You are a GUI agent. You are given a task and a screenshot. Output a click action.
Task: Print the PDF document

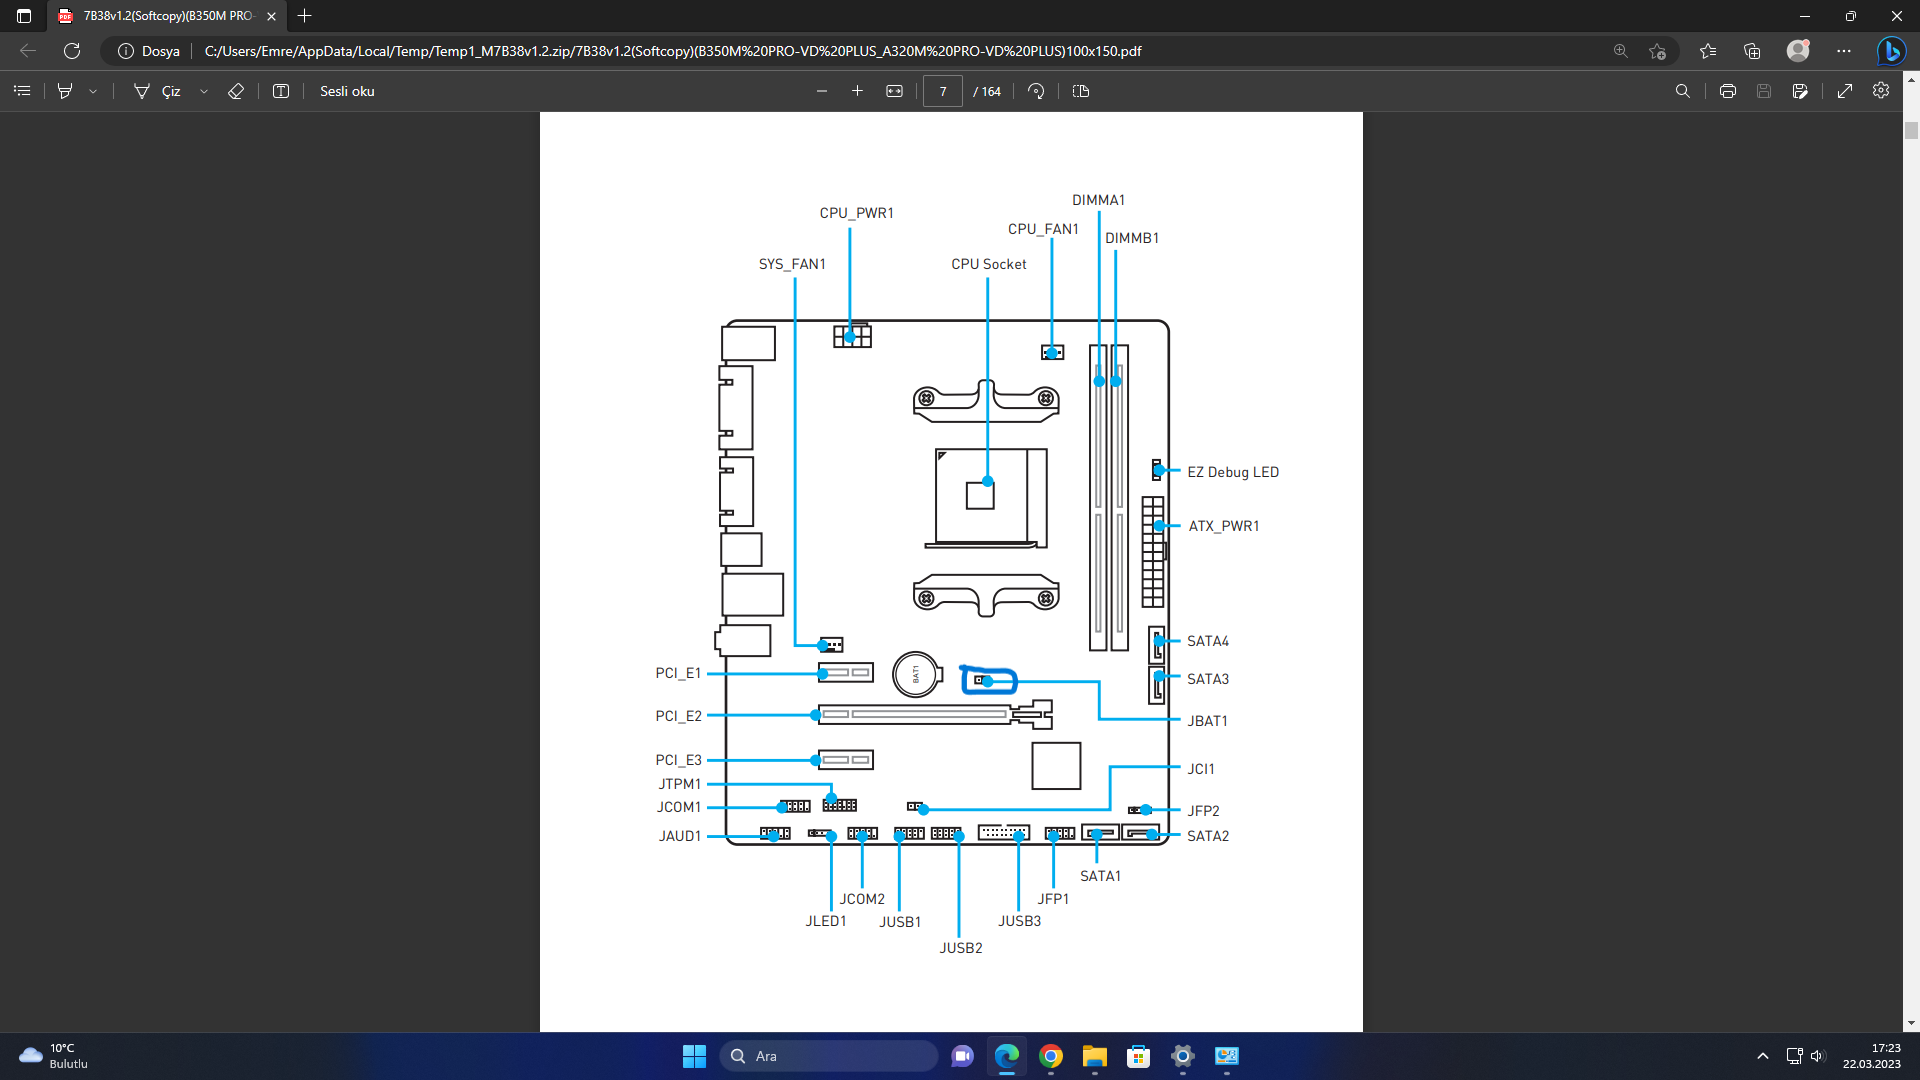(x=1728, y=91)
